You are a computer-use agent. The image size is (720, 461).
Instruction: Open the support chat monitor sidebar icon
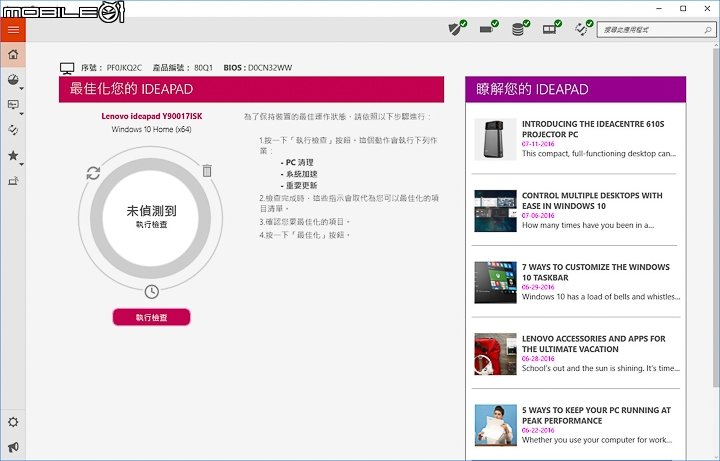point(13,105)
